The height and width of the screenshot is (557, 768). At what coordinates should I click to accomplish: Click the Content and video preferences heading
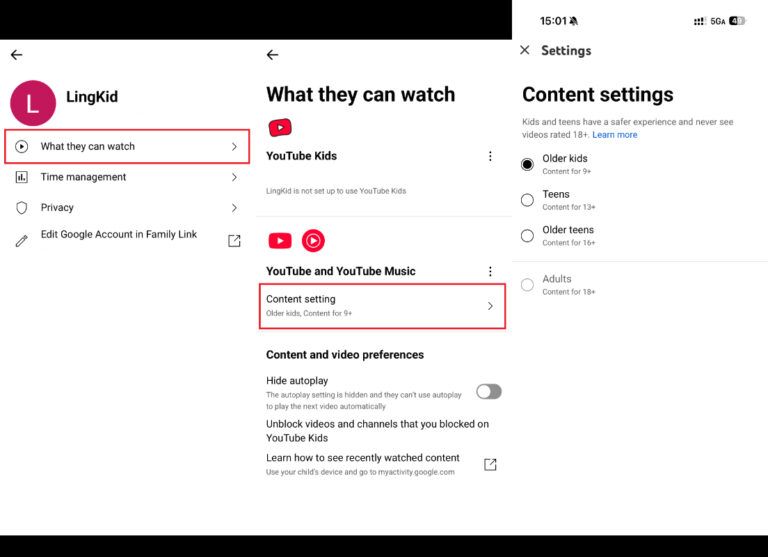click(x=345, y=355)
